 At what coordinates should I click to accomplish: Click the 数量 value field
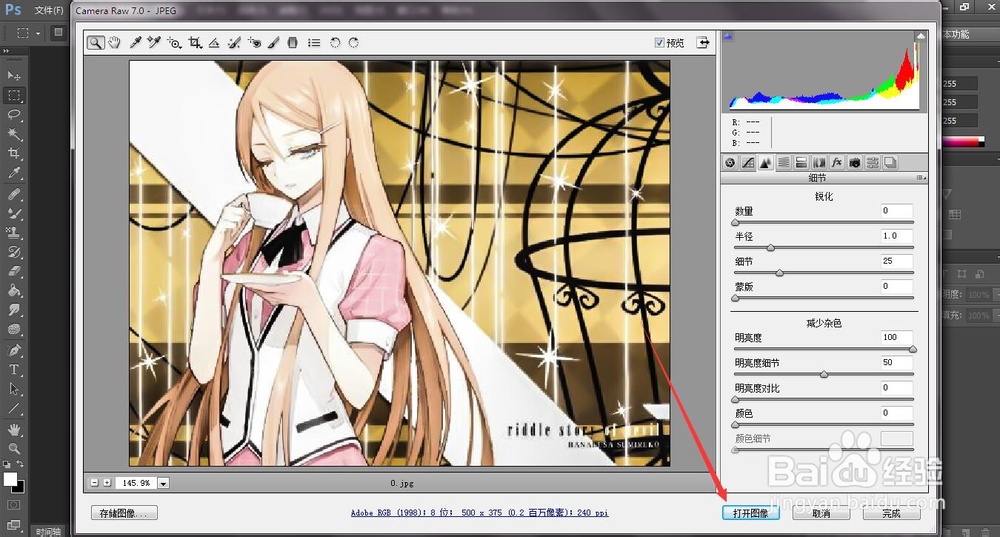[897, 210]
